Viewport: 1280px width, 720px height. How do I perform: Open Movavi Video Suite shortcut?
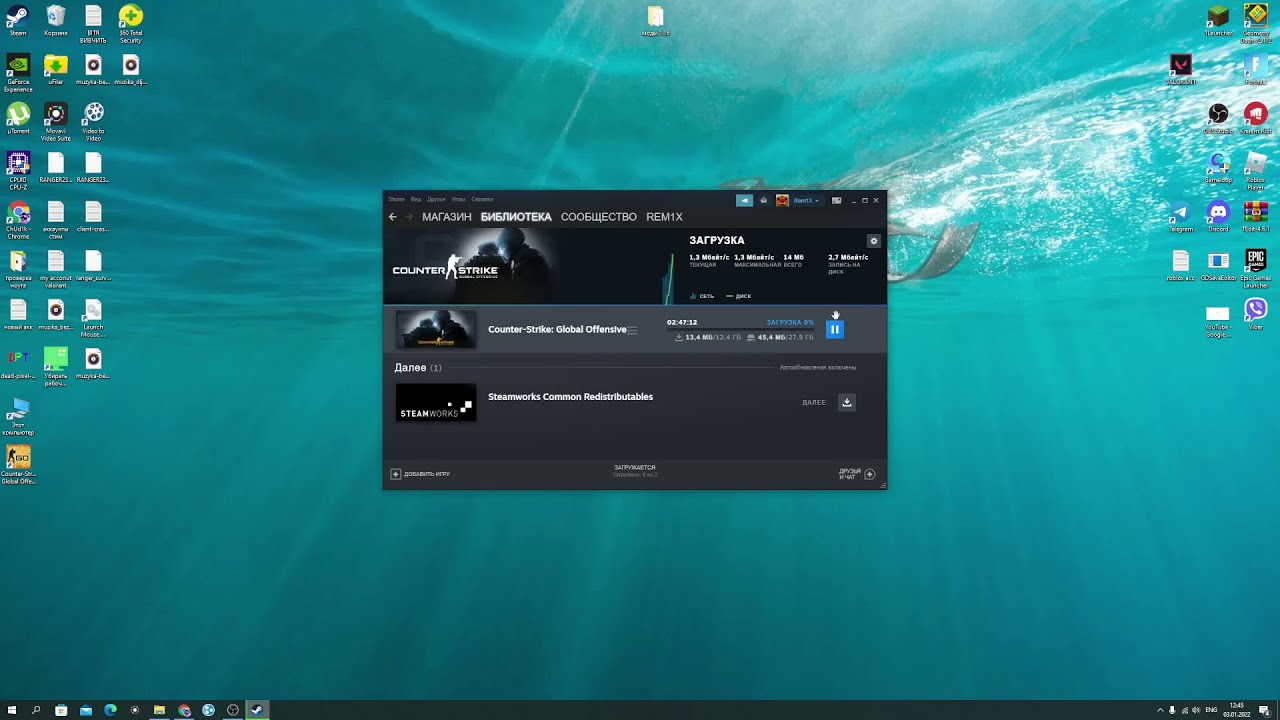(56, 122)
